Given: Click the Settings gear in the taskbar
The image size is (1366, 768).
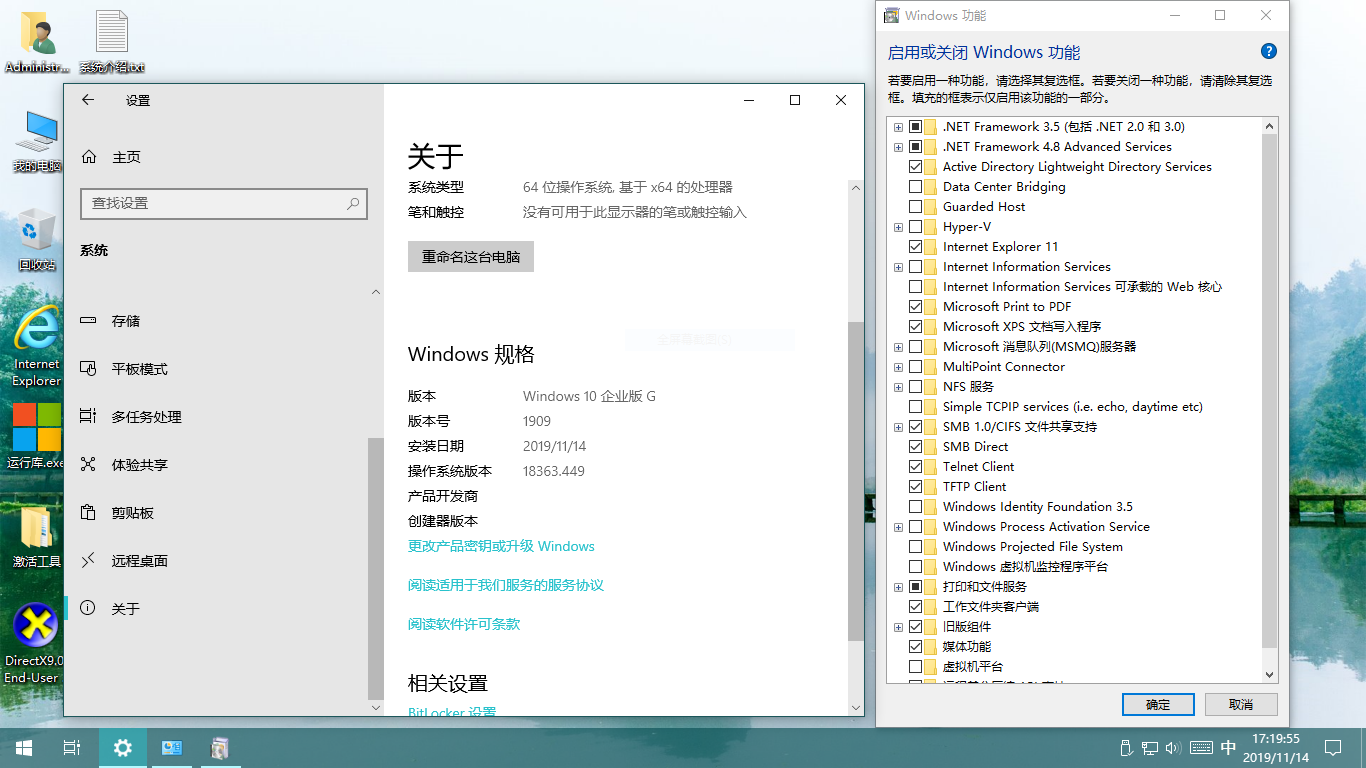Looking at the screenshot, I should (123, 747).
